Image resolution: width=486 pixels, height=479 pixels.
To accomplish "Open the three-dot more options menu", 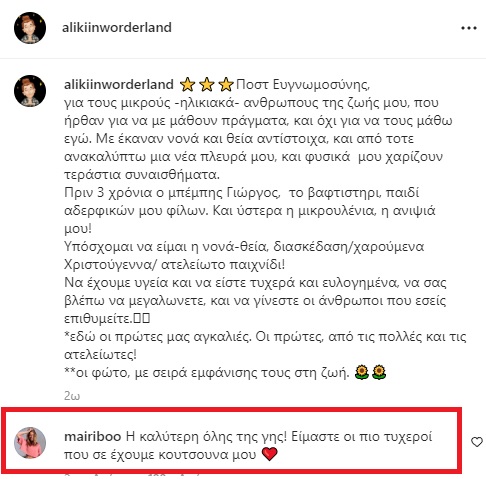I will pos(469,28).
